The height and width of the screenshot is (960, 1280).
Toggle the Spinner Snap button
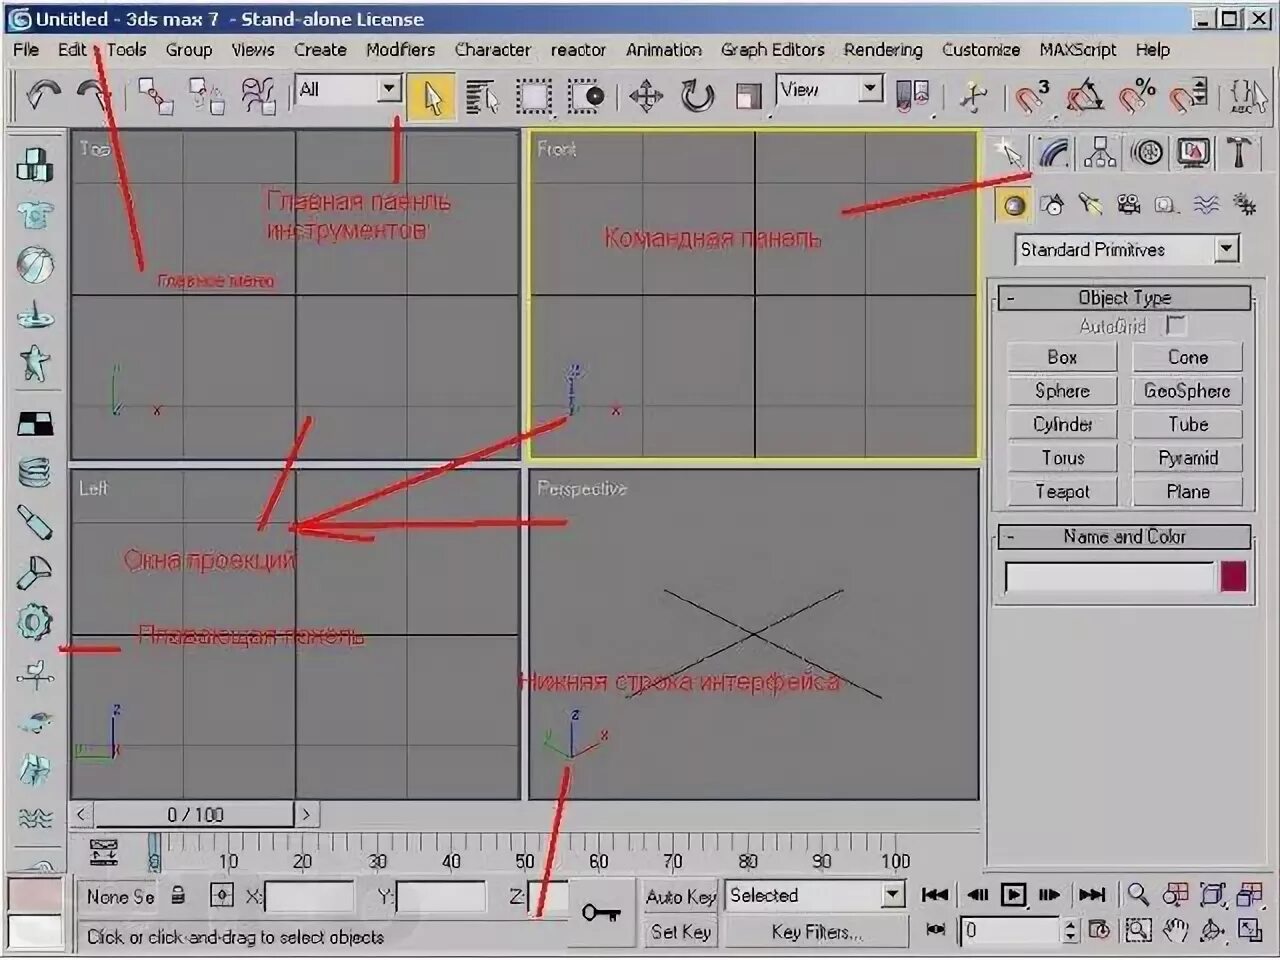tap(1190, 97)
